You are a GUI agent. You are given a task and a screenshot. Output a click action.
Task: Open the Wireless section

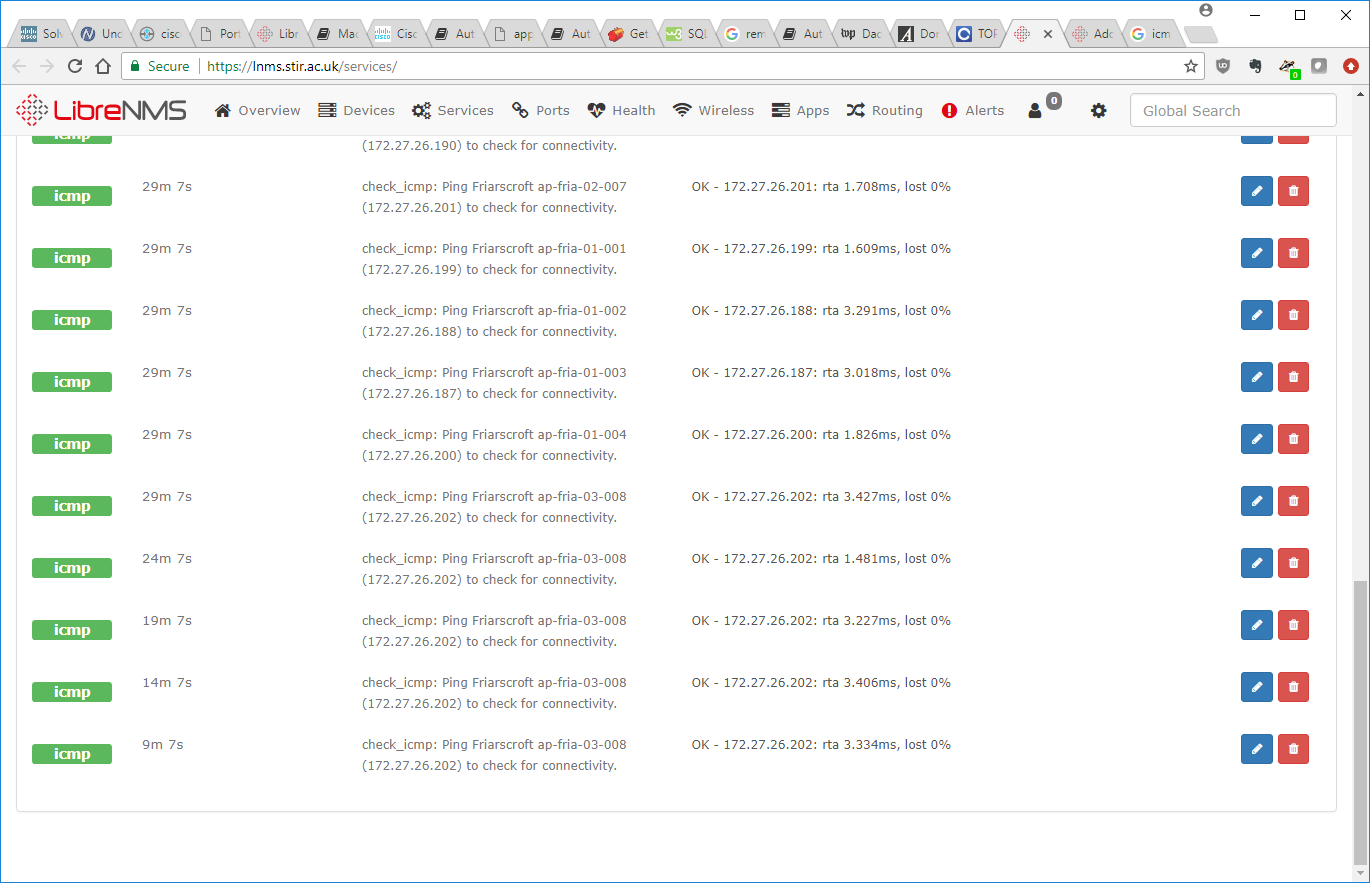point(713,110)
